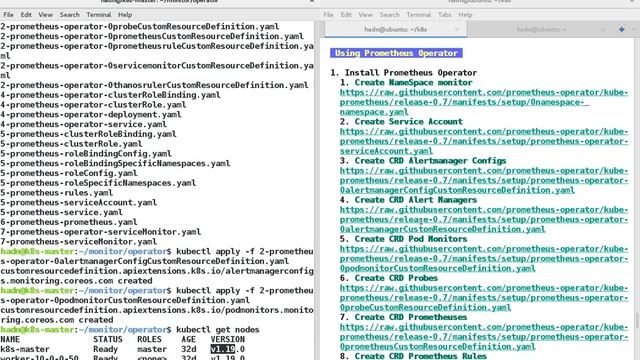Click the VERSION column header
The width and height of the screenshot is (640, 360).
tap(228, 340)
